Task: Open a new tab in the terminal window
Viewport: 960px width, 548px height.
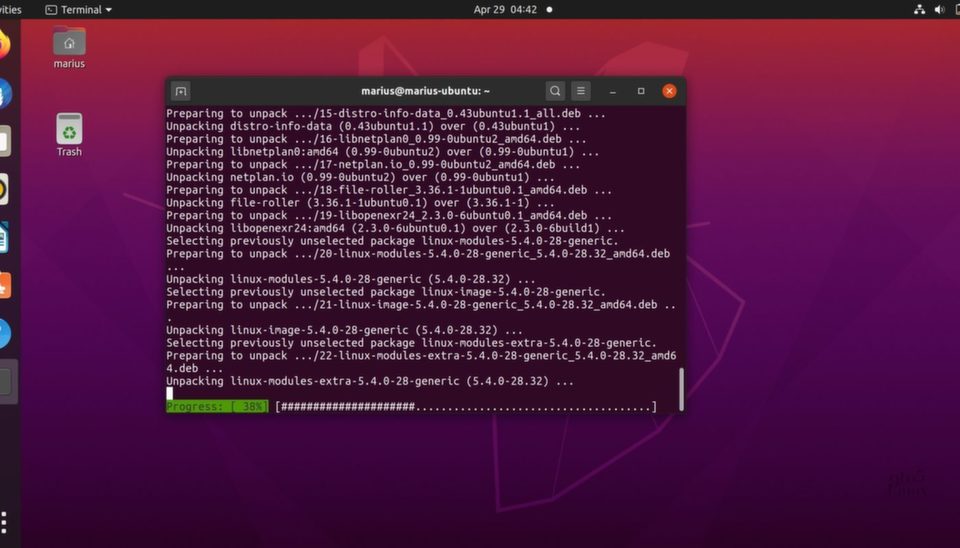Action: [181, 91]
